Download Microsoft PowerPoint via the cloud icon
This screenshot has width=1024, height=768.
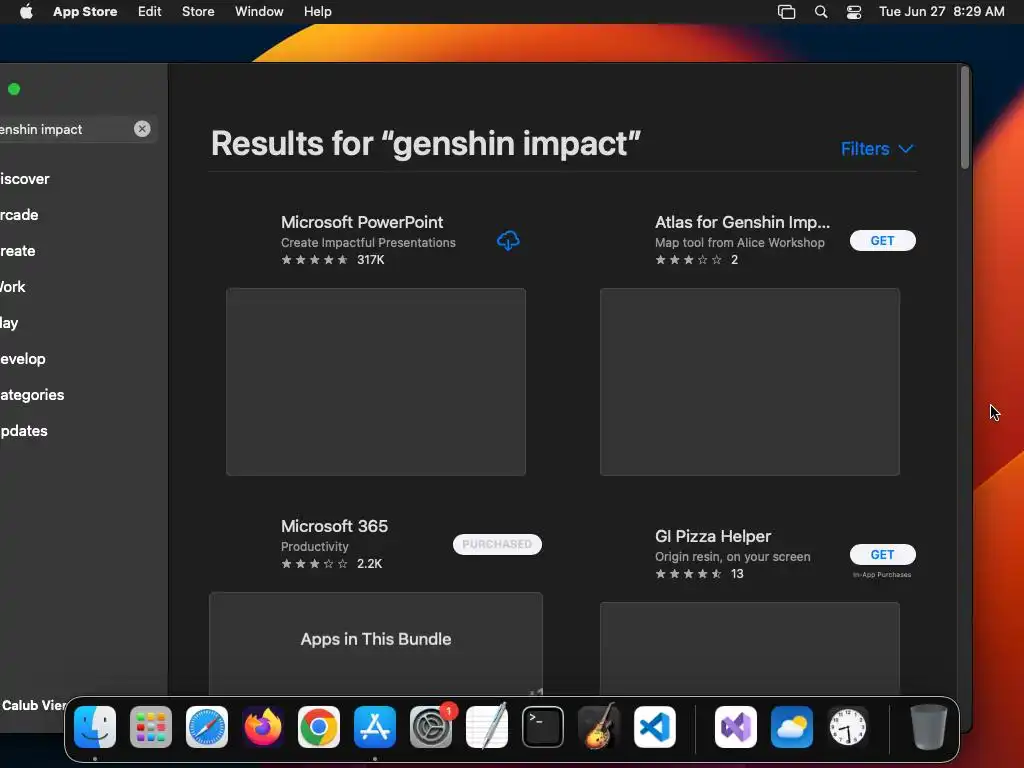pos(508,240)
